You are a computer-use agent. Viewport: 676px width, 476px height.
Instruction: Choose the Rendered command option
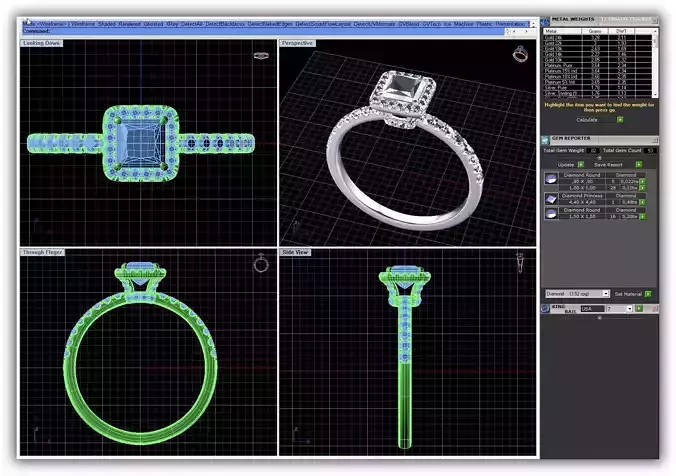coord(129,24)
